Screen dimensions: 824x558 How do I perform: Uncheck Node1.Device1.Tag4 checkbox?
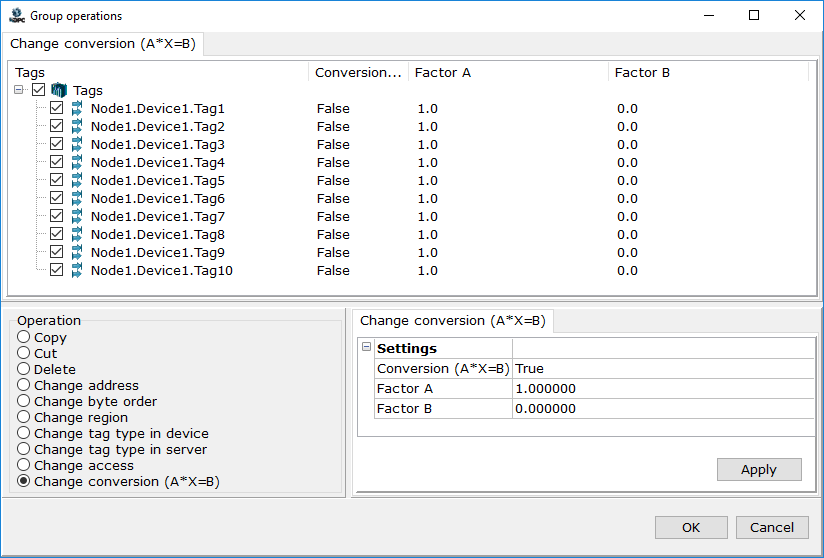click(57, 162)
